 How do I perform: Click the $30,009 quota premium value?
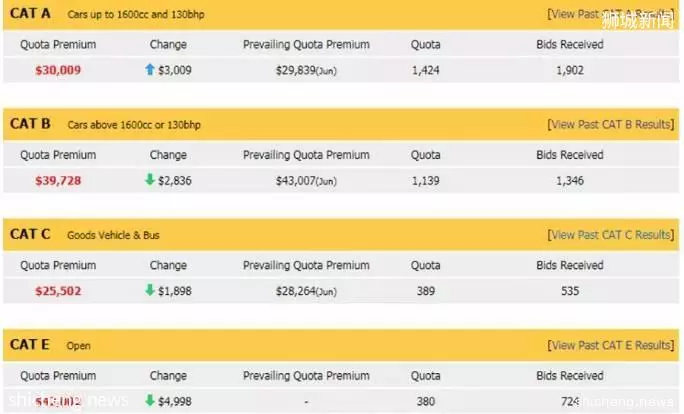point(58,70)
